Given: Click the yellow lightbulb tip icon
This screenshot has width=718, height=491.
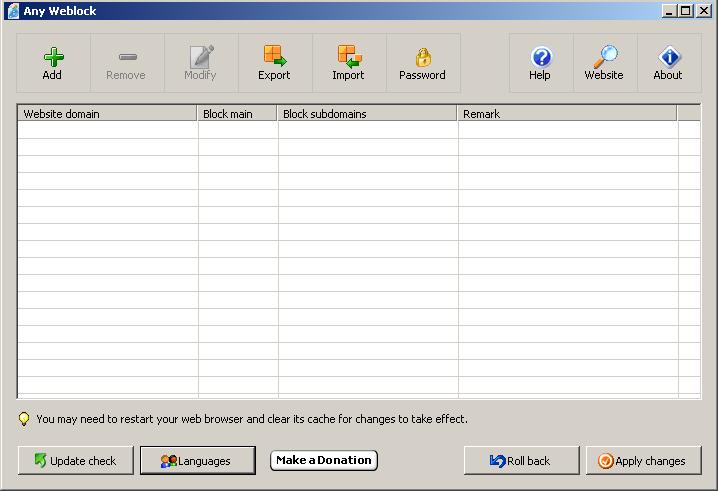Looking at the screenshot, I should pos(24,419).
